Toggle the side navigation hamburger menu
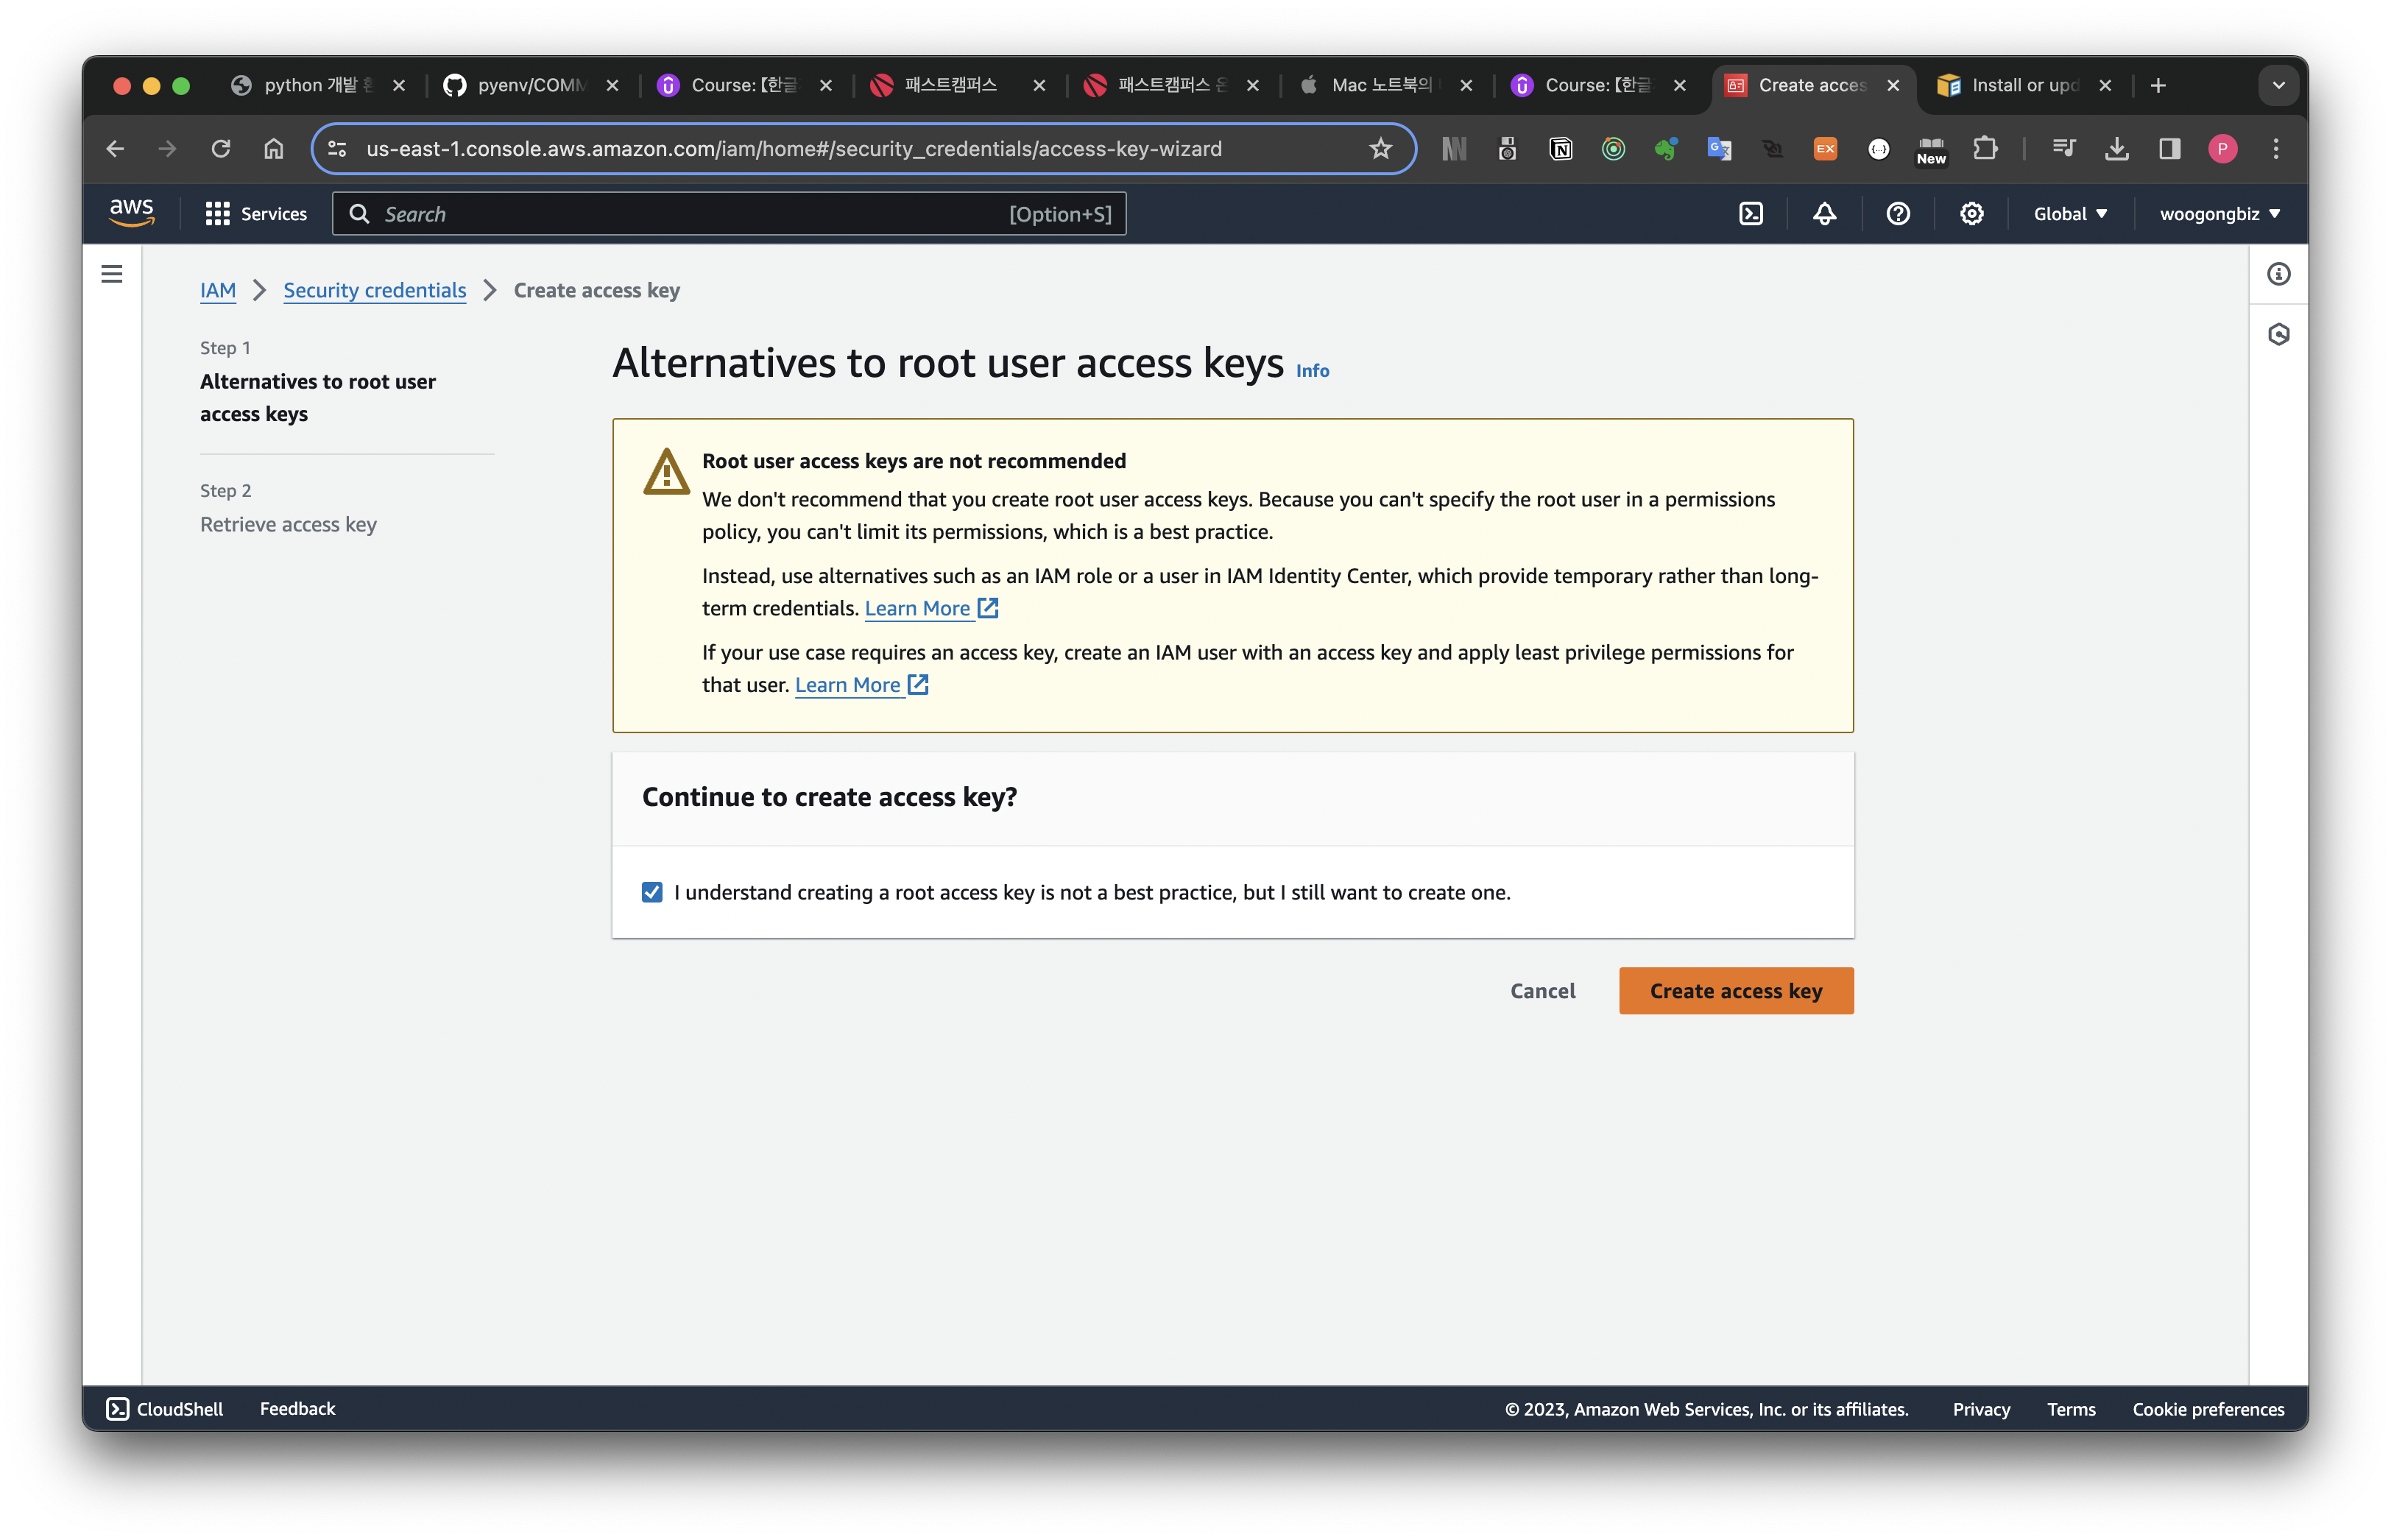This screenshot has height=1540, width=2391. tap(112, 274)
